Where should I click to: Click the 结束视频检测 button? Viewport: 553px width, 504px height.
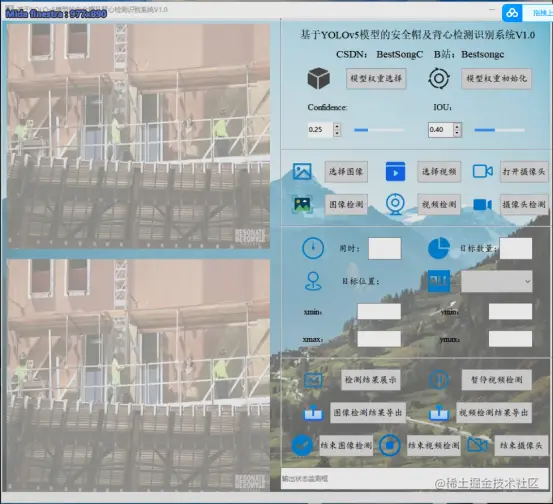(x=433, y=445)
